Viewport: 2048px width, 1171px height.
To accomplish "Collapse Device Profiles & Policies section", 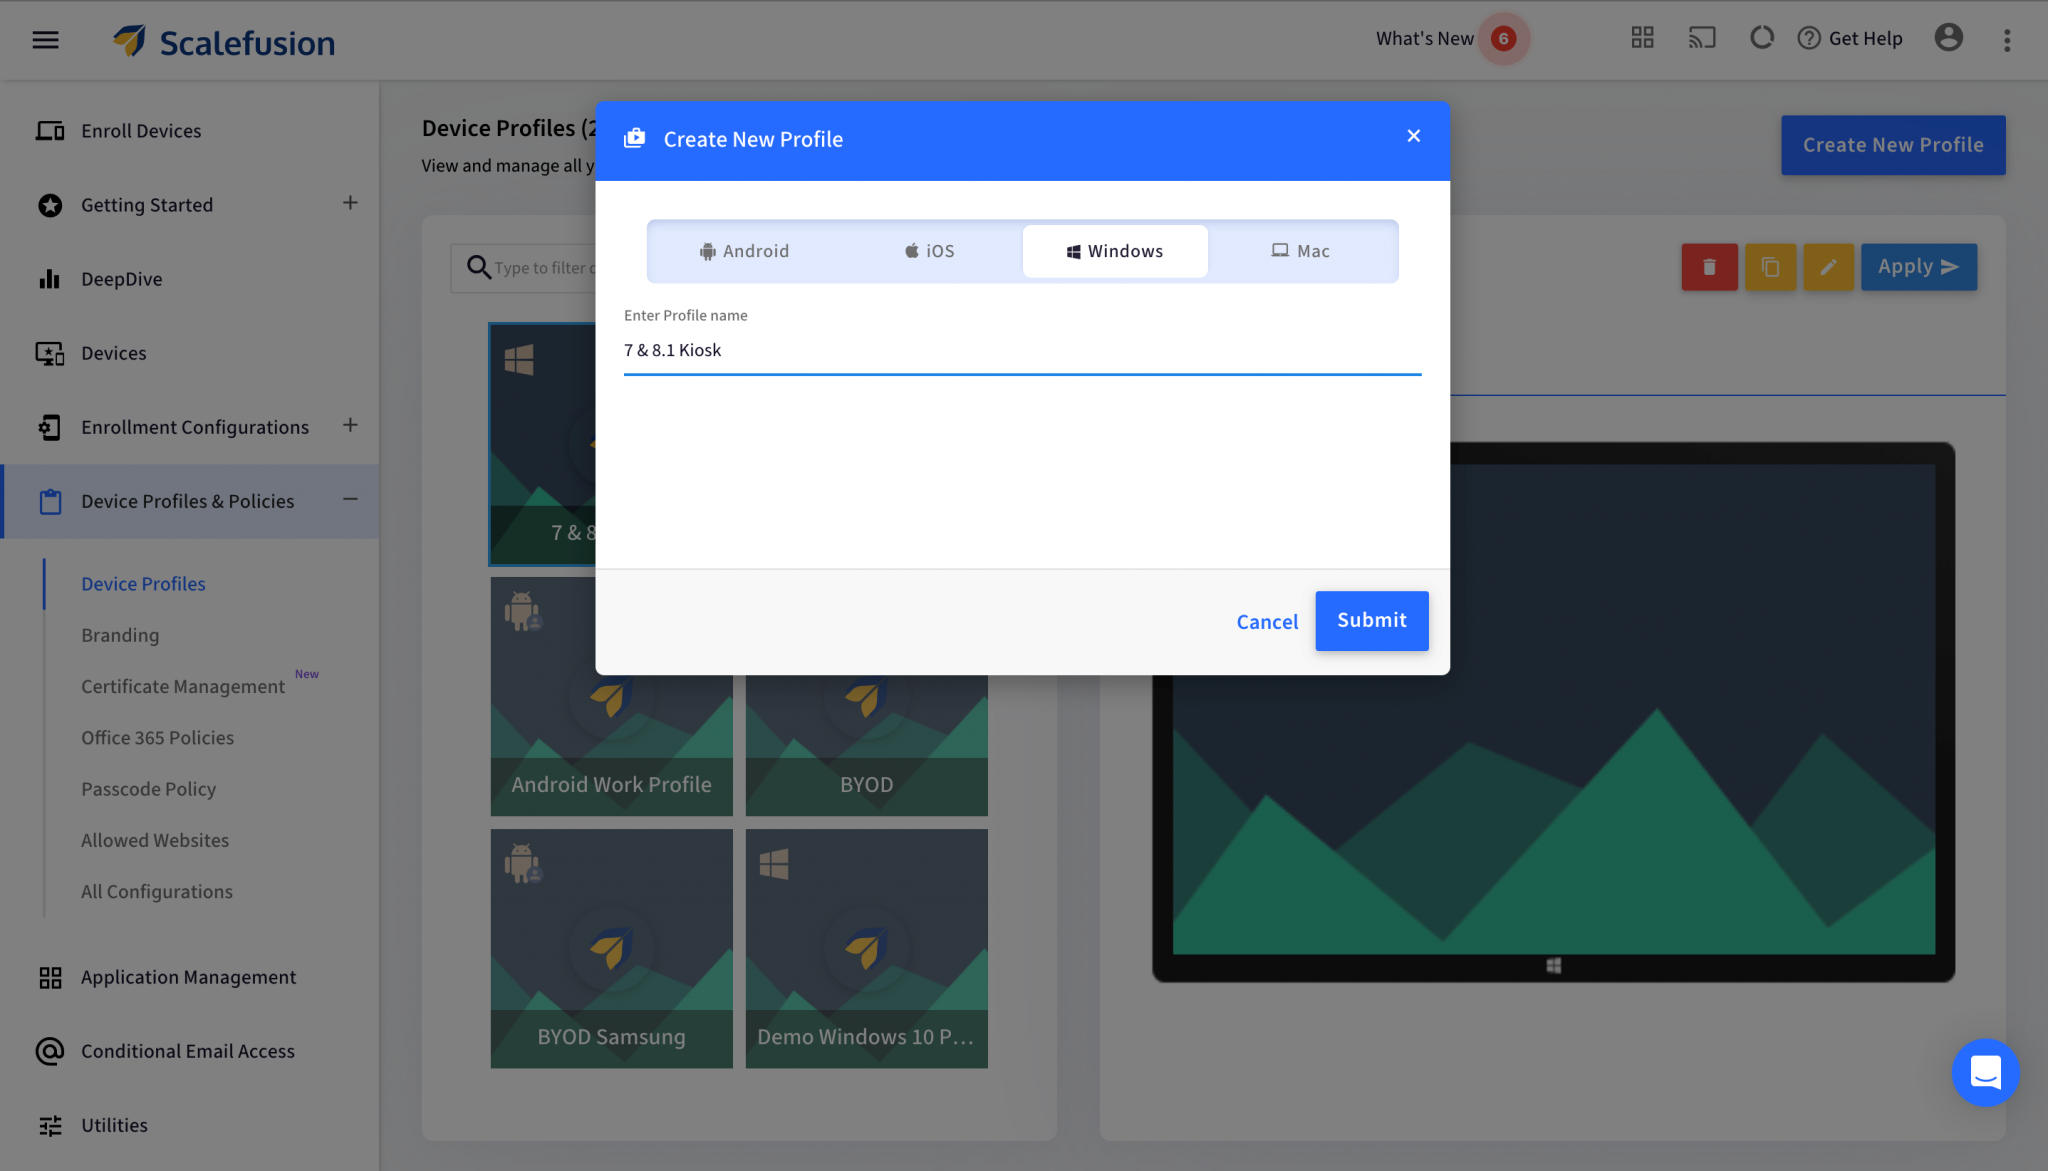I will point(350,499).
